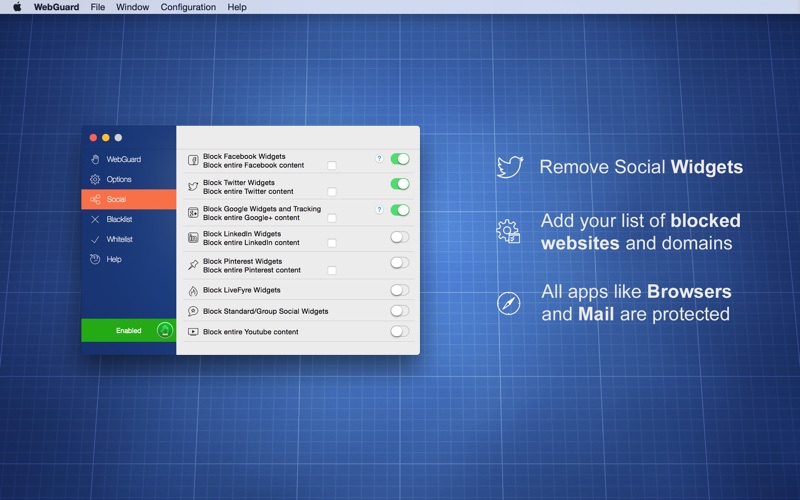Viewport: 800px width, 500px height.
Task: Click the LinkedIn icon in the list
Action: pos(193,238)
